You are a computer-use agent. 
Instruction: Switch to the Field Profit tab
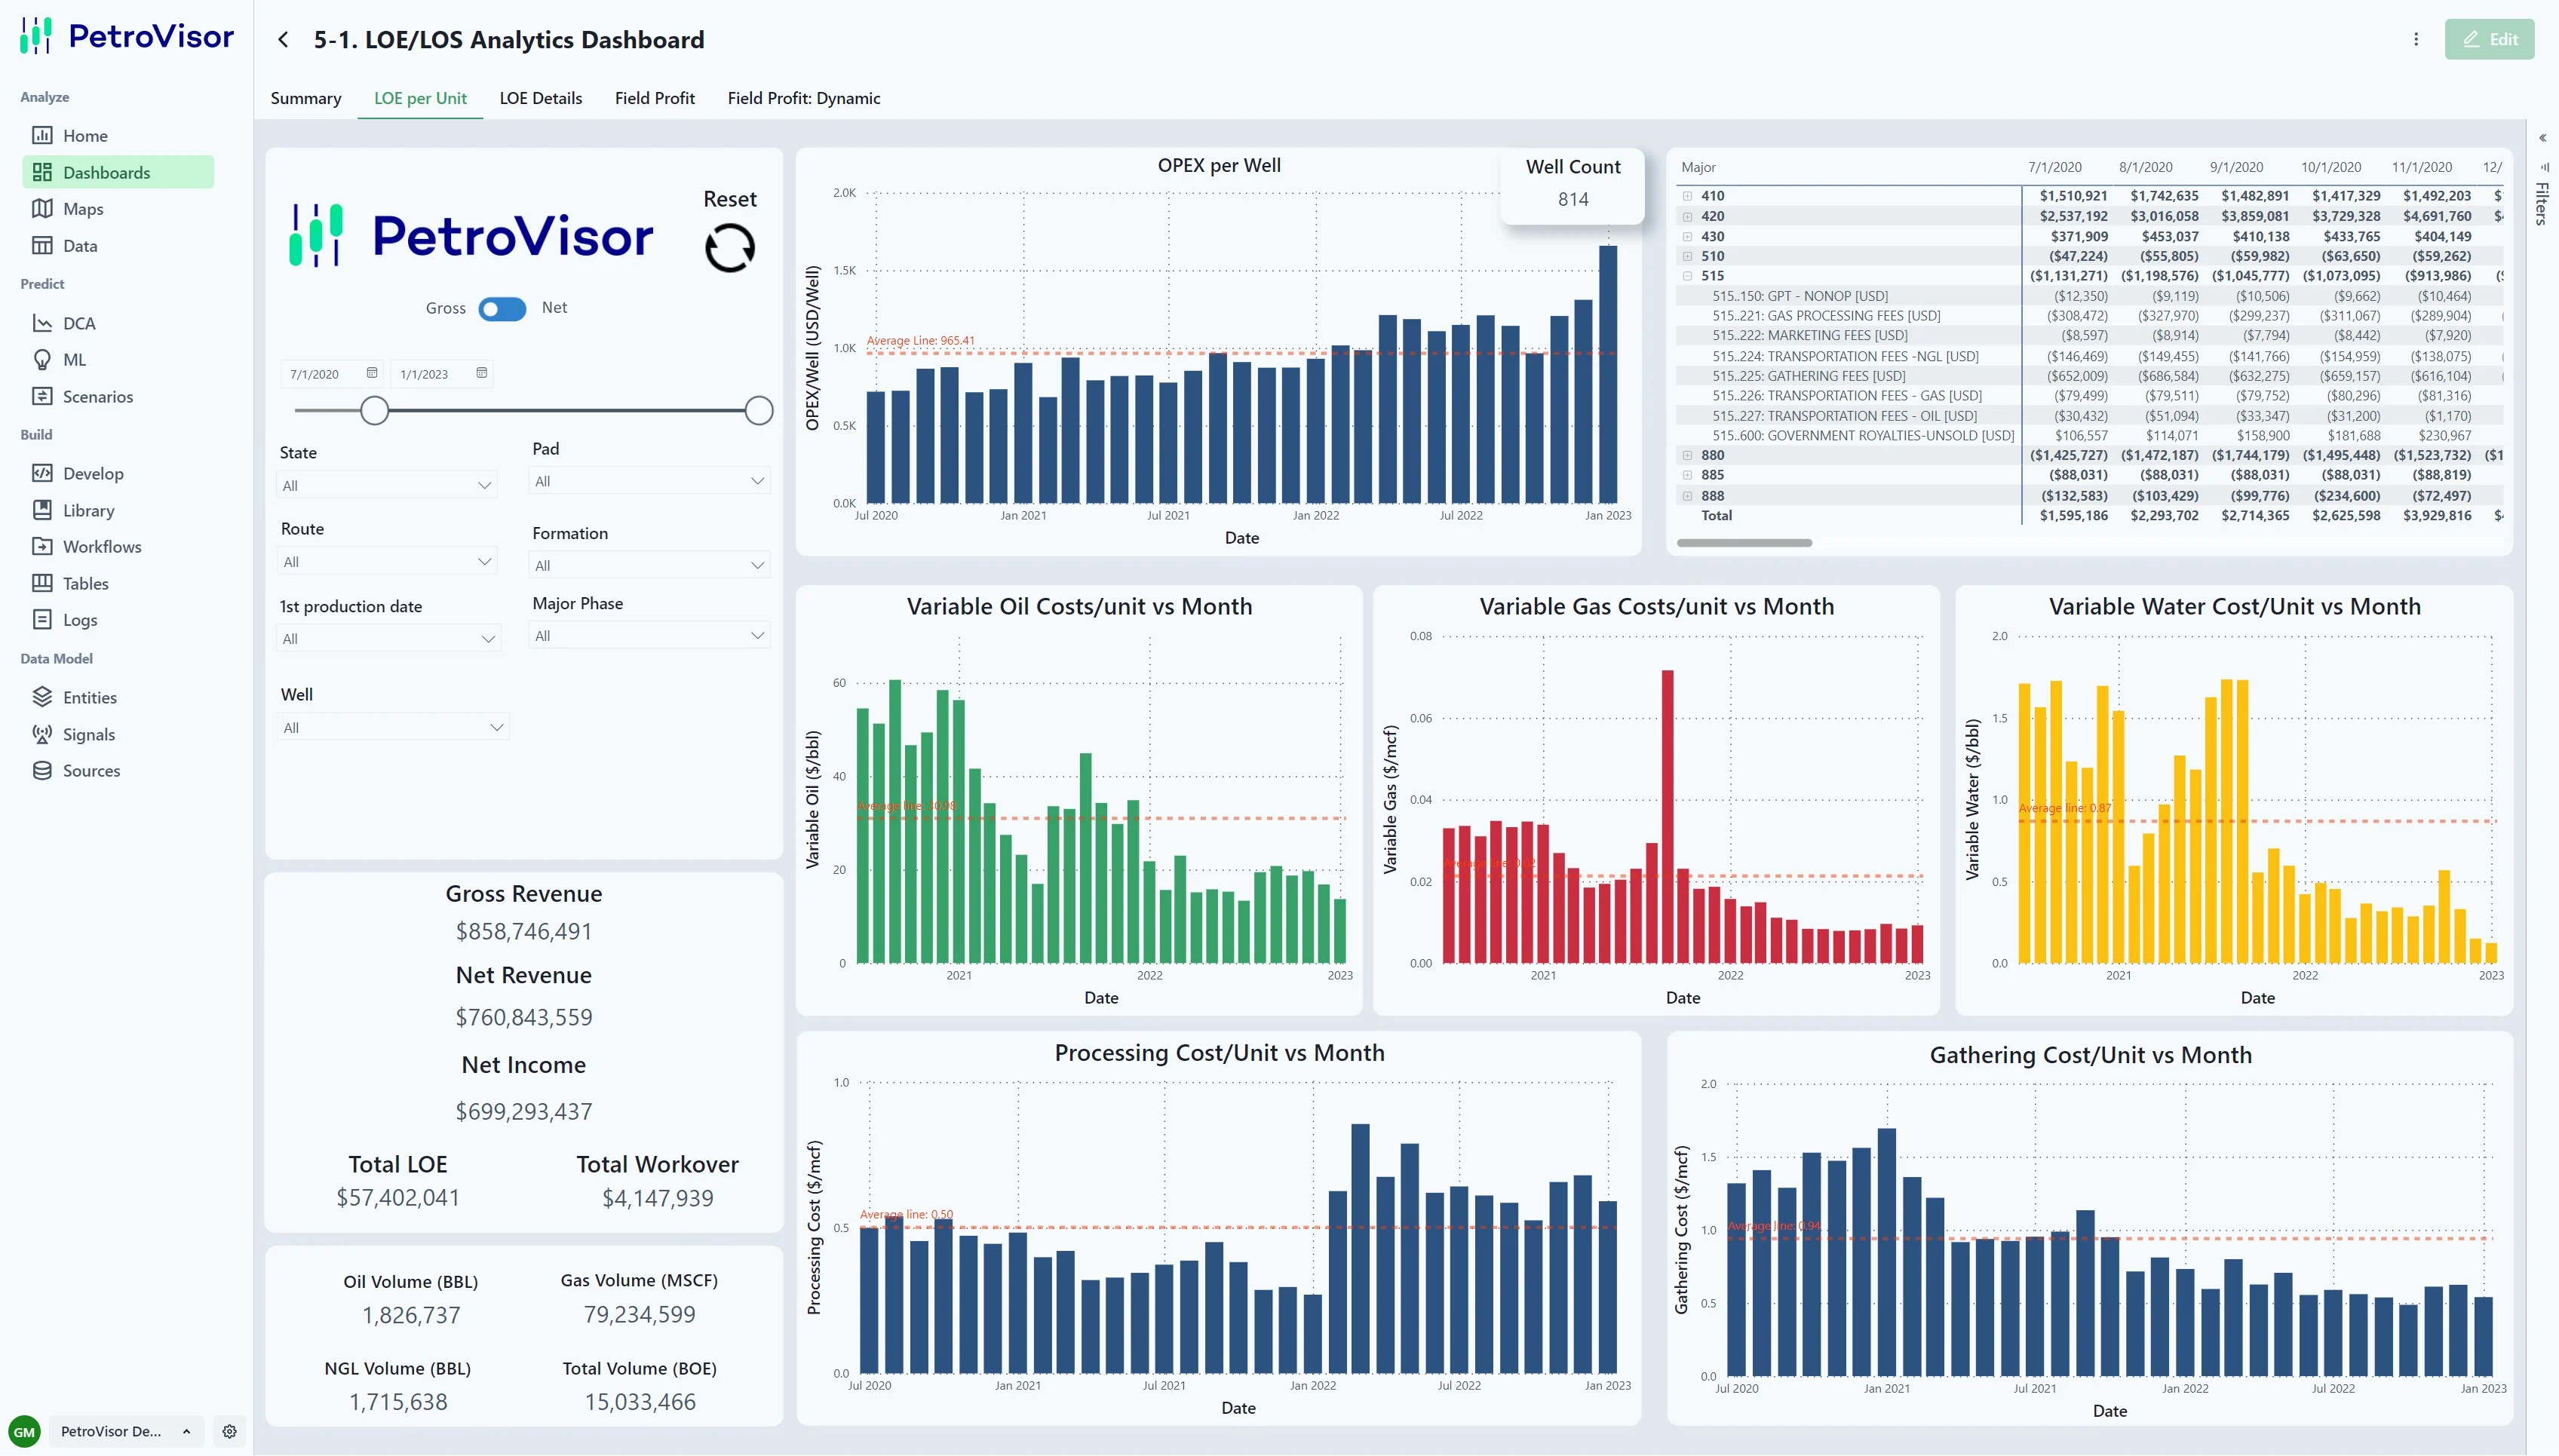[654, 98]
